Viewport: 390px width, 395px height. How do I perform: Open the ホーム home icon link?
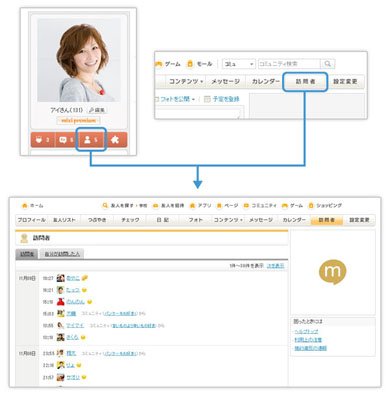(32, 206)
